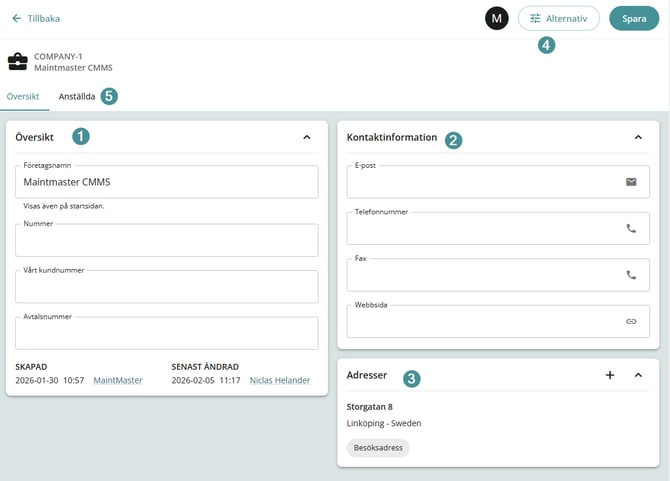This screenshot has width=670, height=481.
Task: Focus the Fax input field
Action: pyautogui.click(x=498, y=275)
